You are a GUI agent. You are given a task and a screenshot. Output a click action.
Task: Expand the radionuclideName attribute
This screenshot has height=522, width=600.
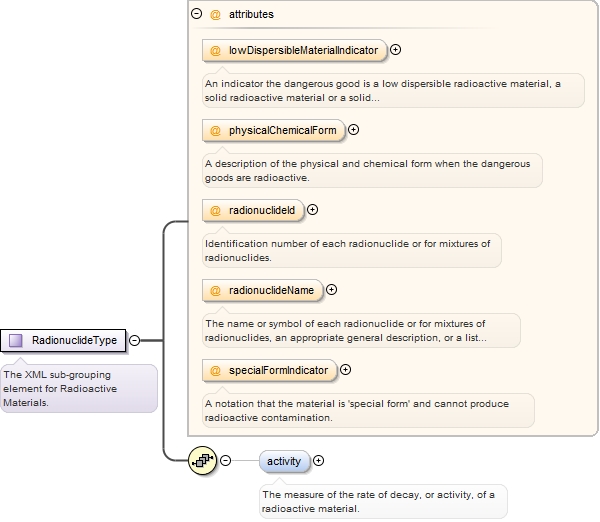[x=331, y=290]
